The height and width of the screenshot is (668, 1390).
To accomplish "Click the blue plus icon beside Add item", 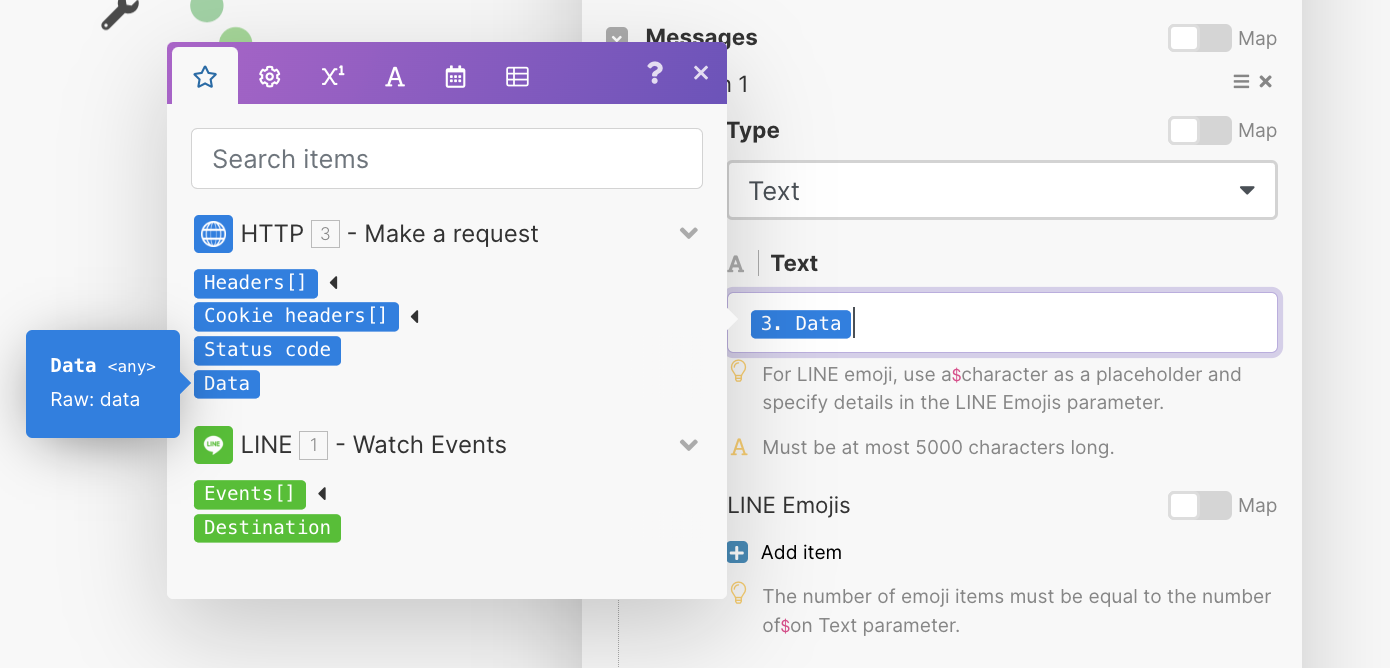I will click(x=737, y=552).
